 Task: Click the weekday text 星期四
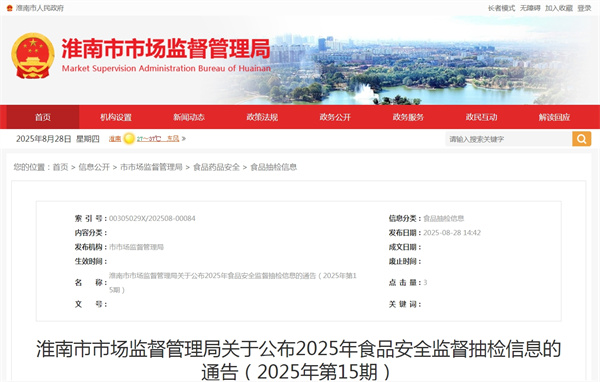click(88, 139)
